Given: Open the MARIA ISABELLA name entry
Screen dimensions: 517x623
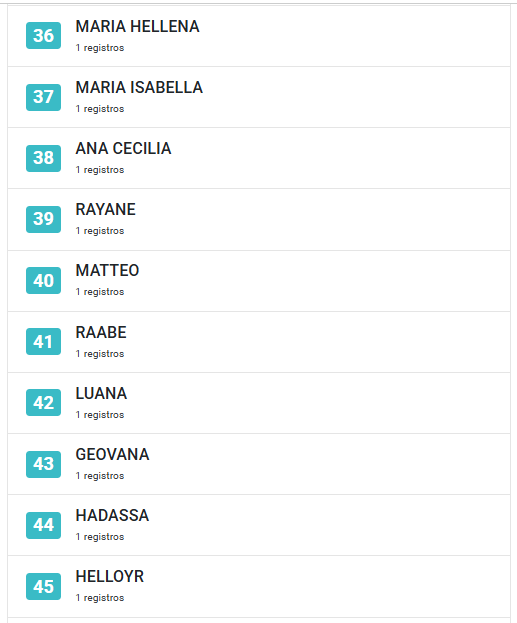Looking at the screenshot, I should click(139, 87).
